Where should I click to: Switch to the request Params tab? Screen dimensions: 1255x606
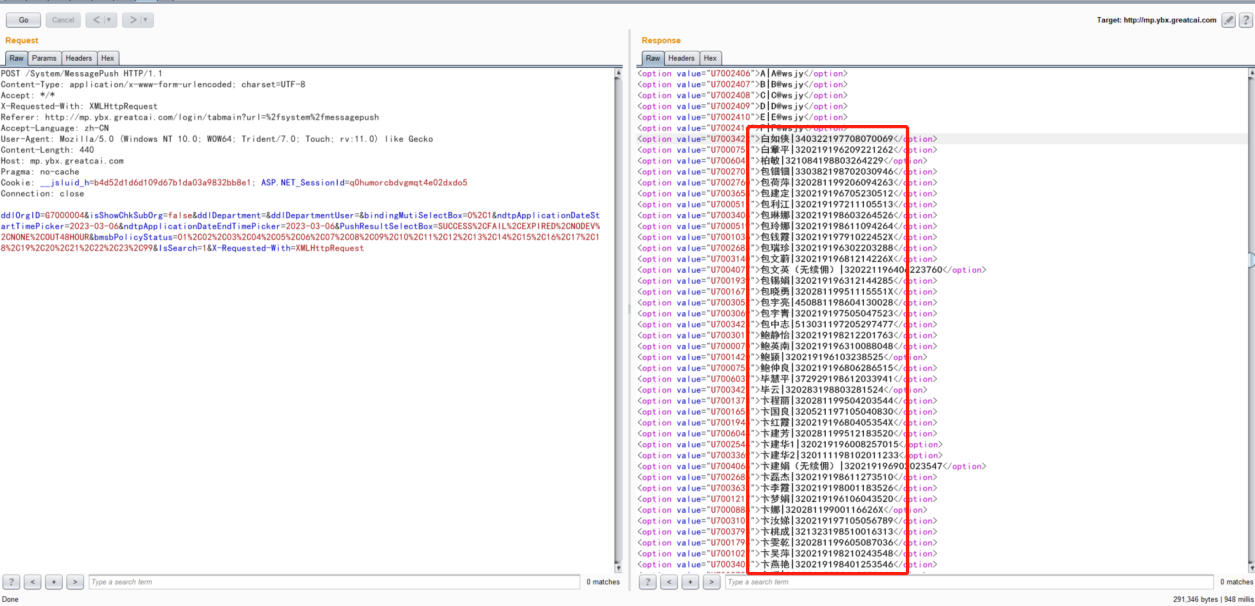[43, 58]
